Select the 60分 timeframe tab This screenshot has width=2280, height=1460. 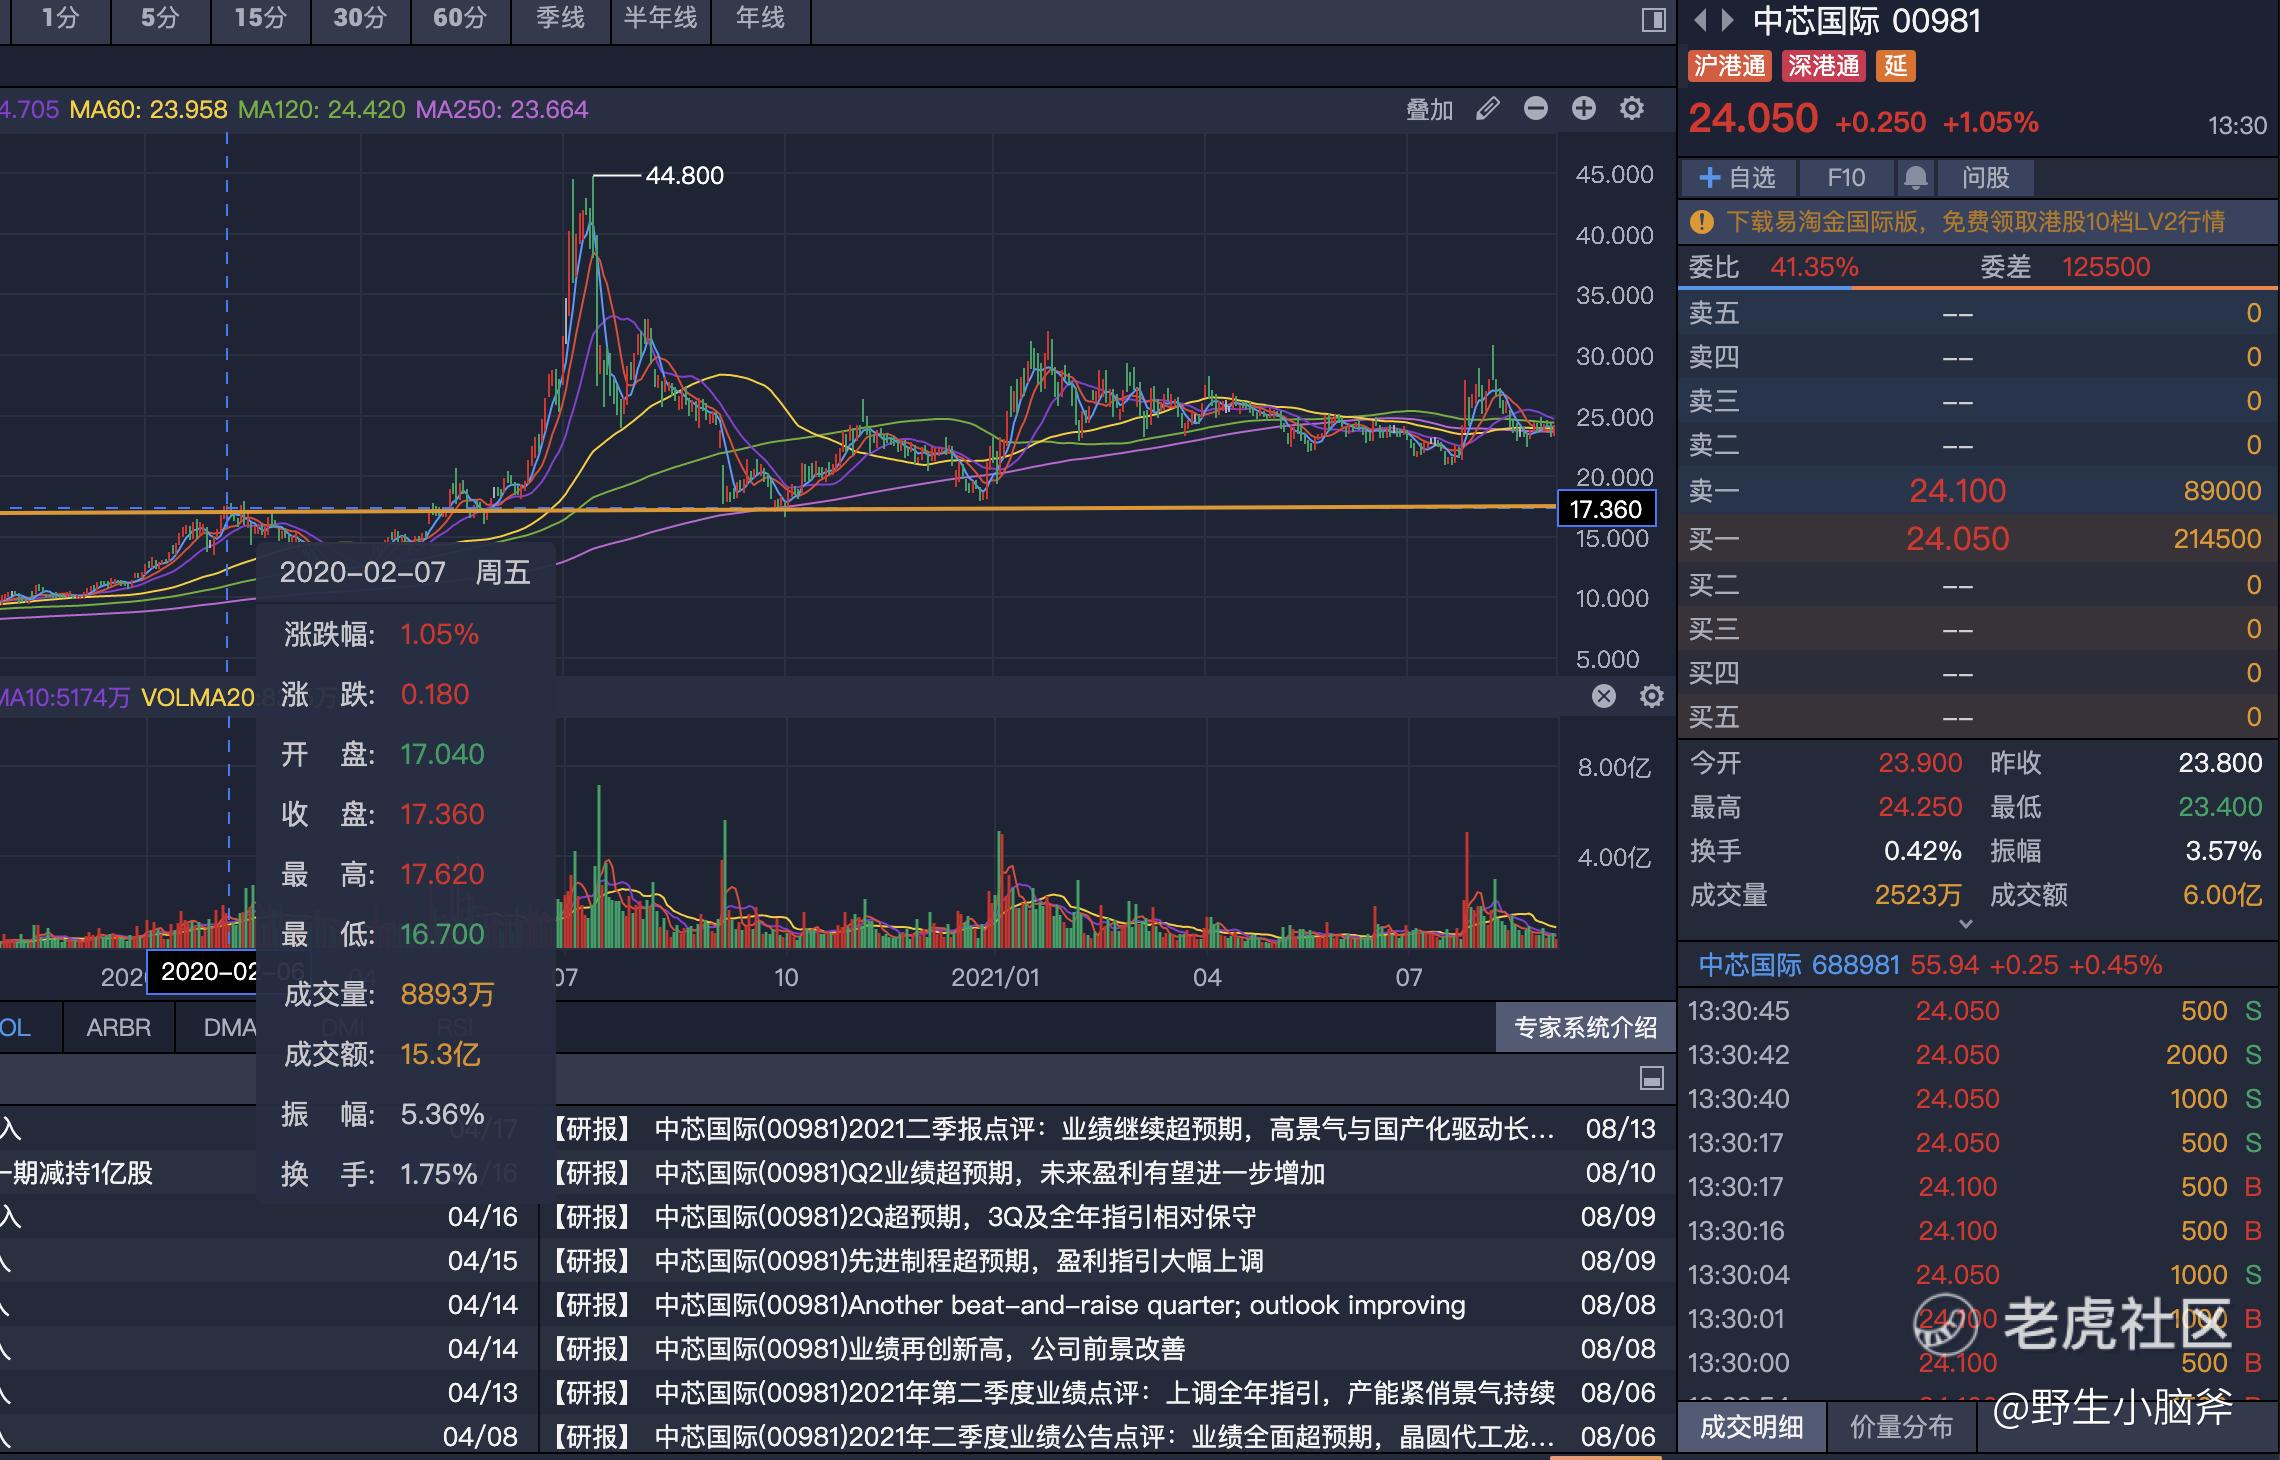(x=460, y=18)
